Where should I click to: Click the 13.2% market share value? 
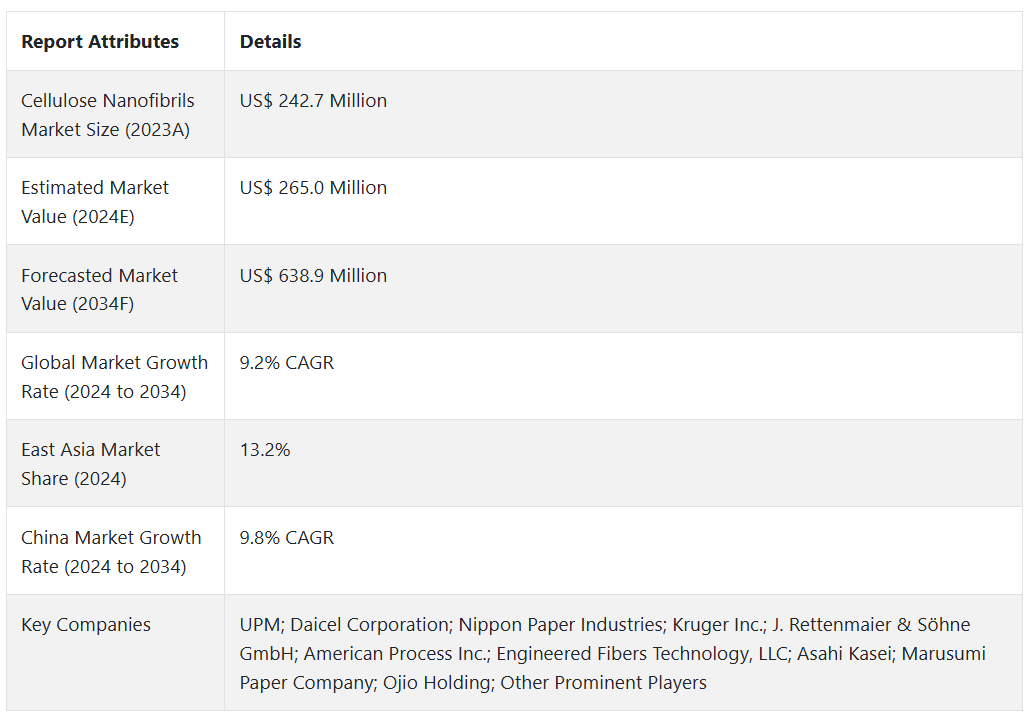coord(265,450)
